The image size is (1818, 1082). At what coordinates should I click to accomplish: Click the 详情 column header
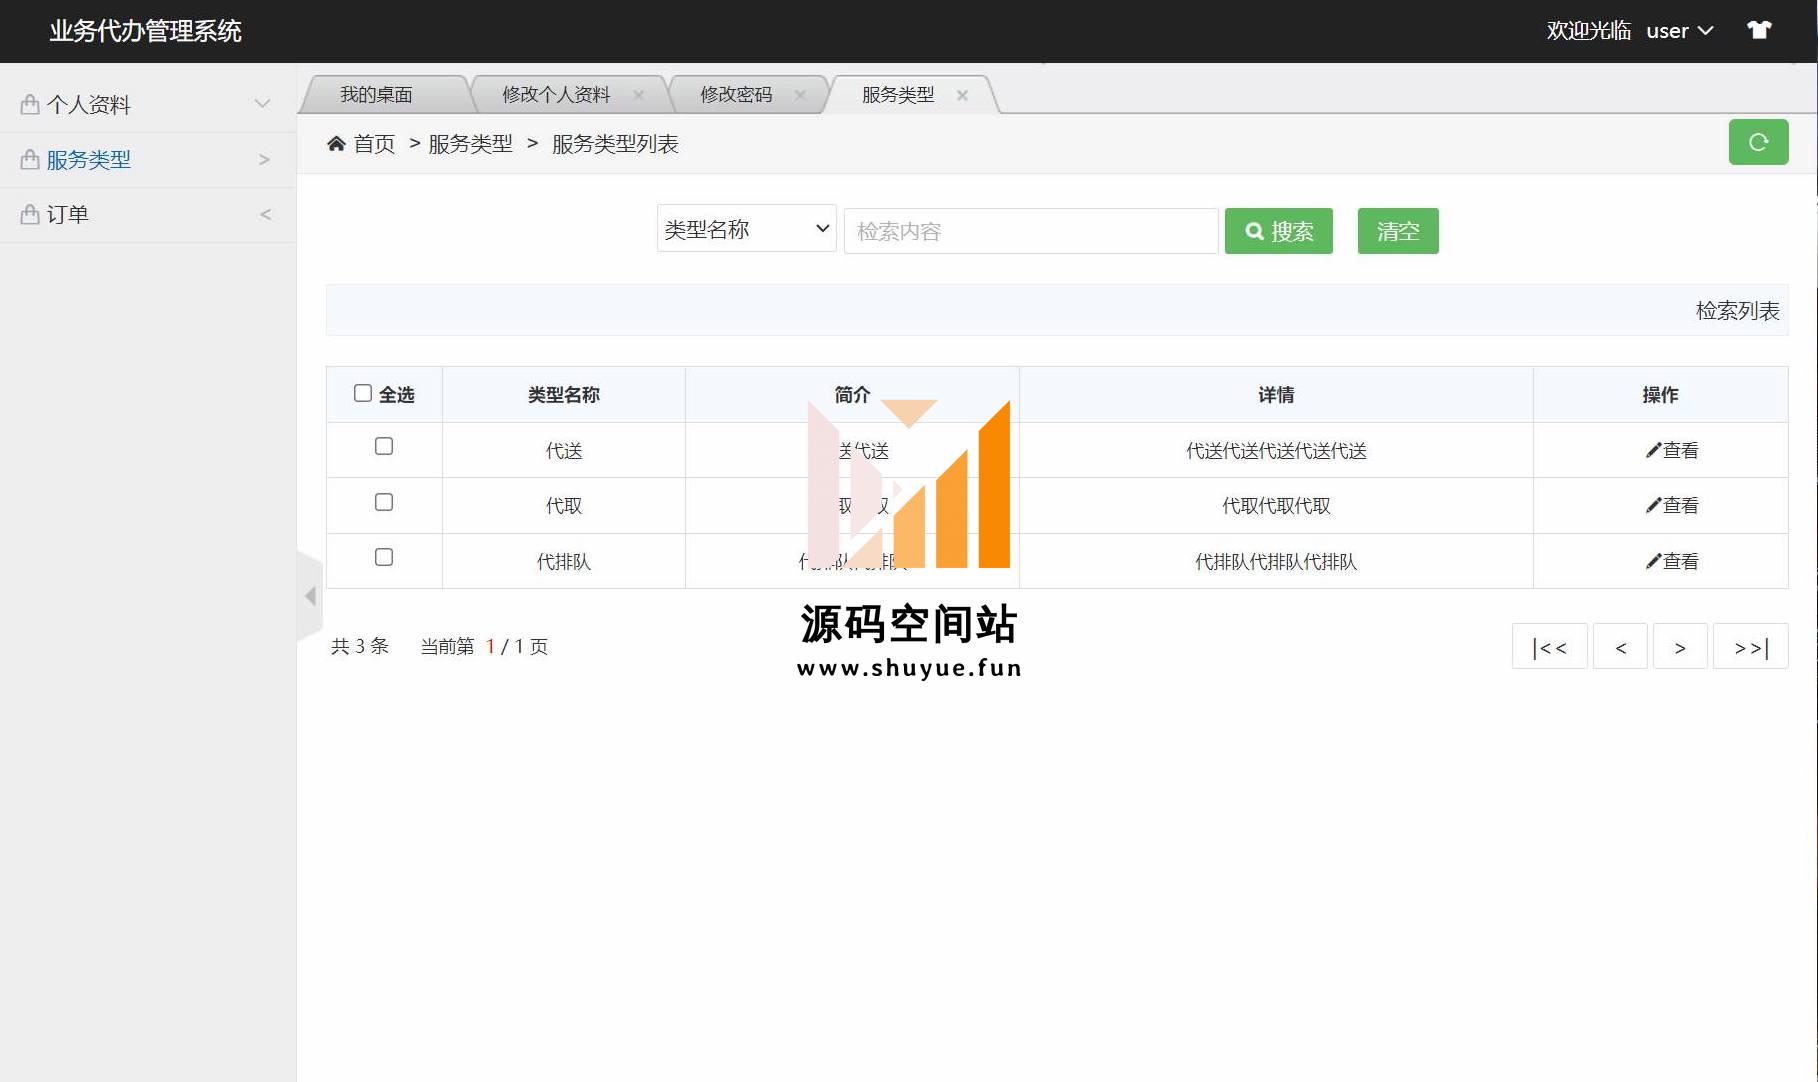[x=1276, y=395]
